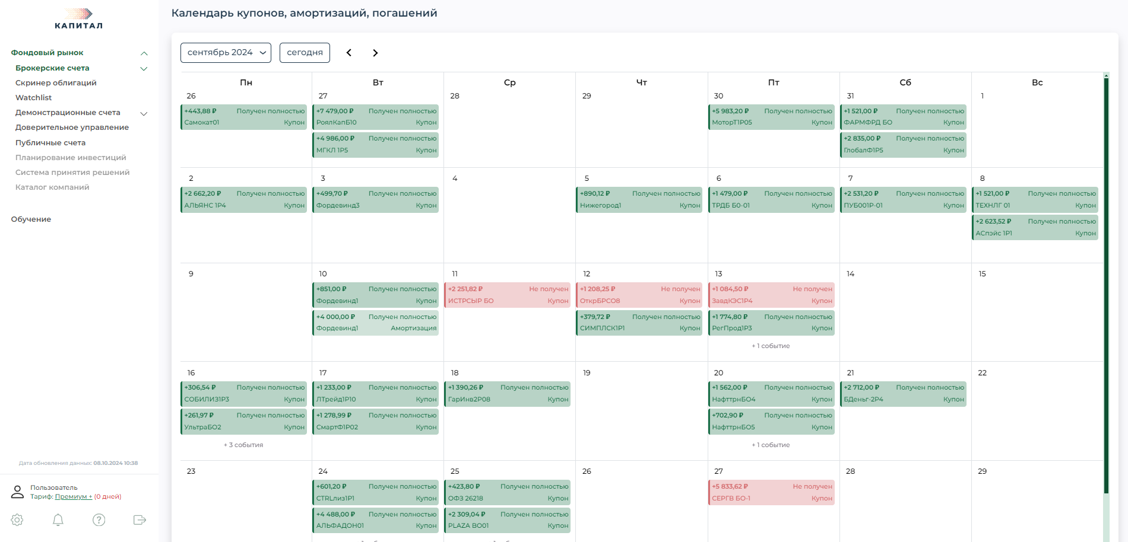
Task: Open the ГлобалФ1Р5 coupon event
Action: click(x=904, y=145)
